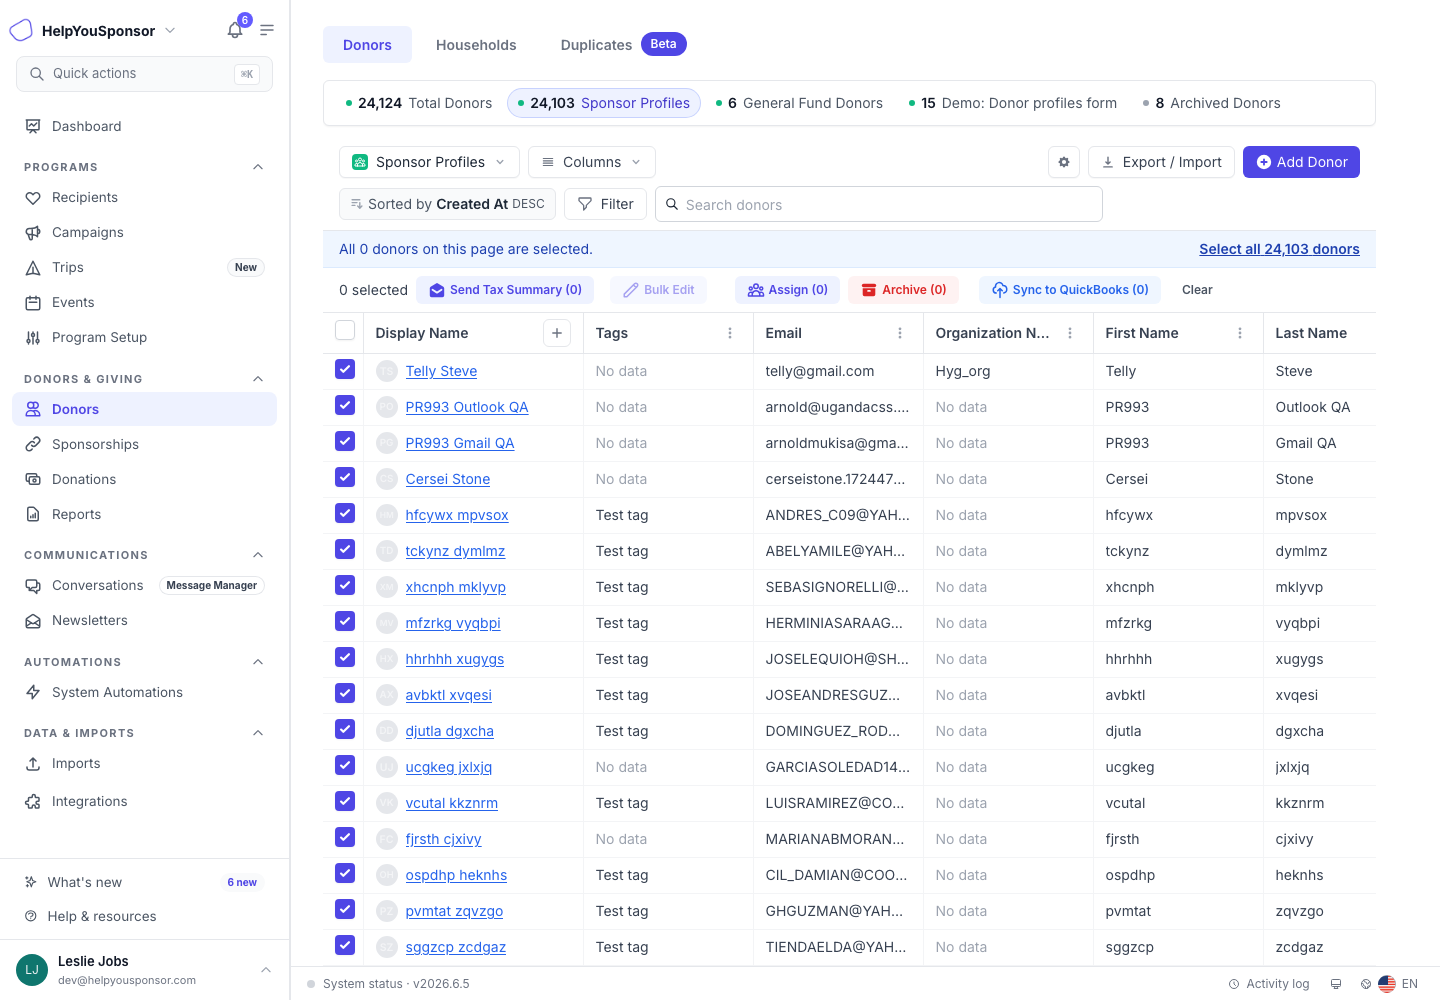Open display settings monitor icon in footer
The height and width of the screenshot is (1000, 1440).
(x=1335, y=984)
